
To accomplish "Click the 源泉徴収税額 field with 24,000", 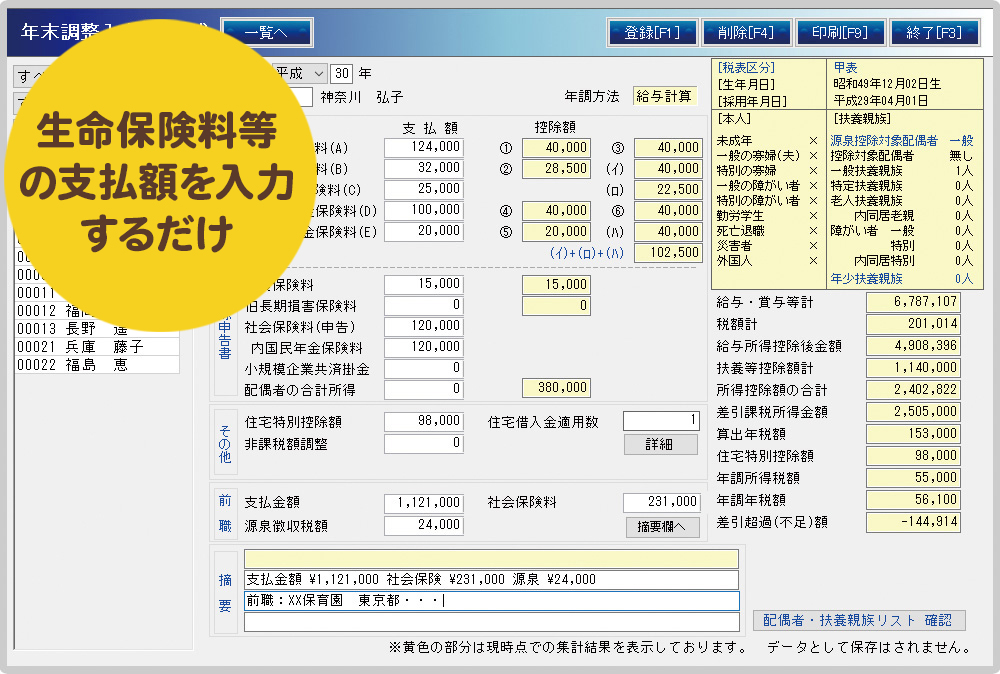I will (x=424, y=525).
